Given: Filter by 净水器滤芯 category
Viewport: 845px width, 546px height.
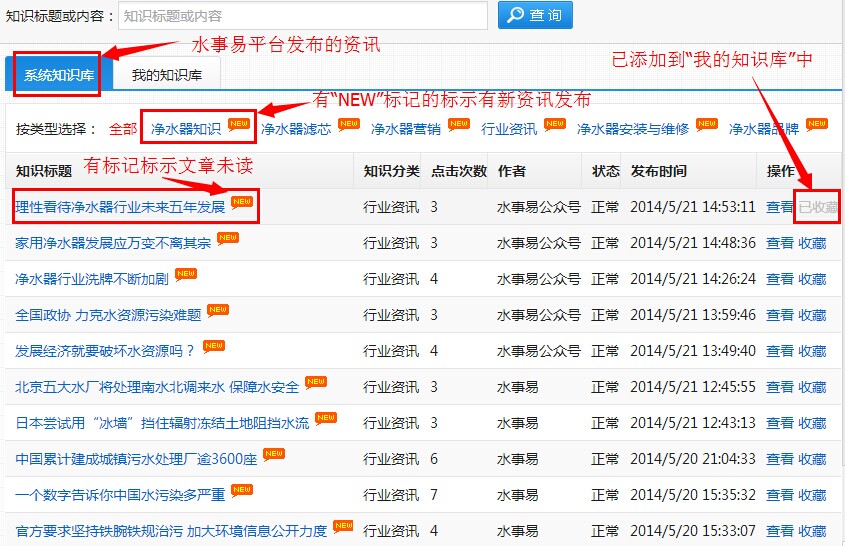Looking at the screenshot, I should pyautogui.click(x=295, y=129).
